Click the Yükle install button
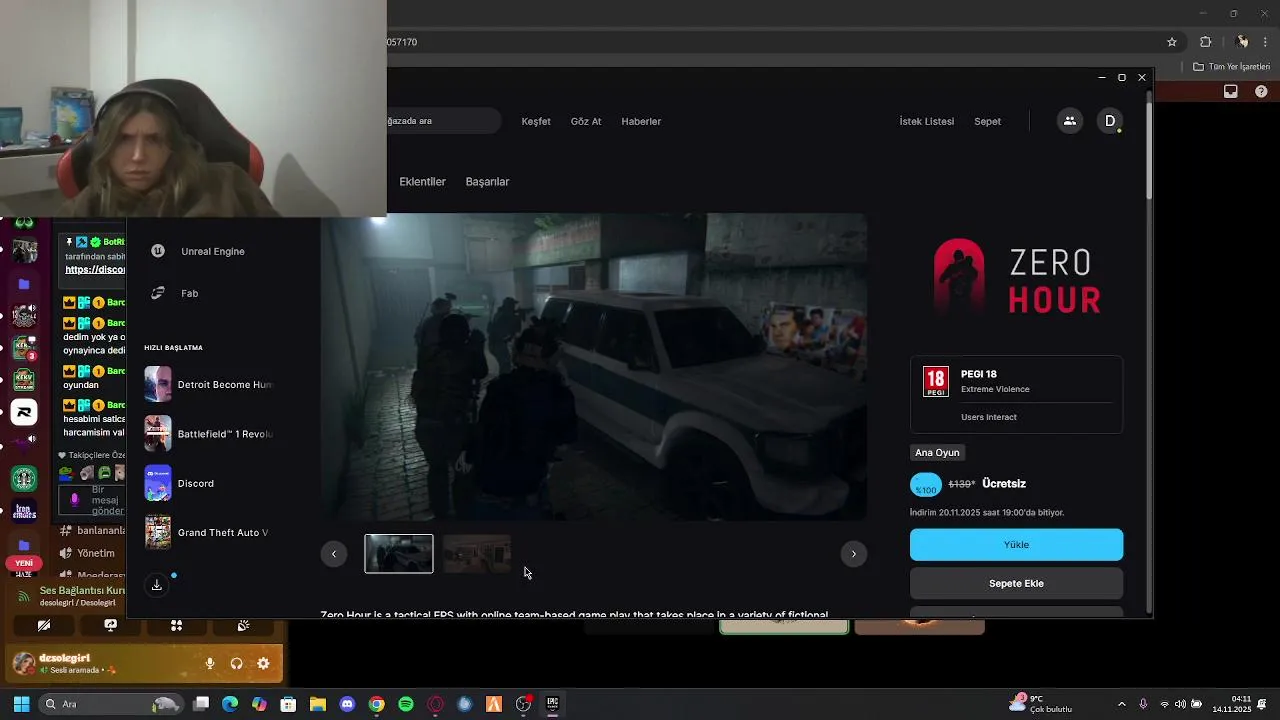 [1016, 545]
